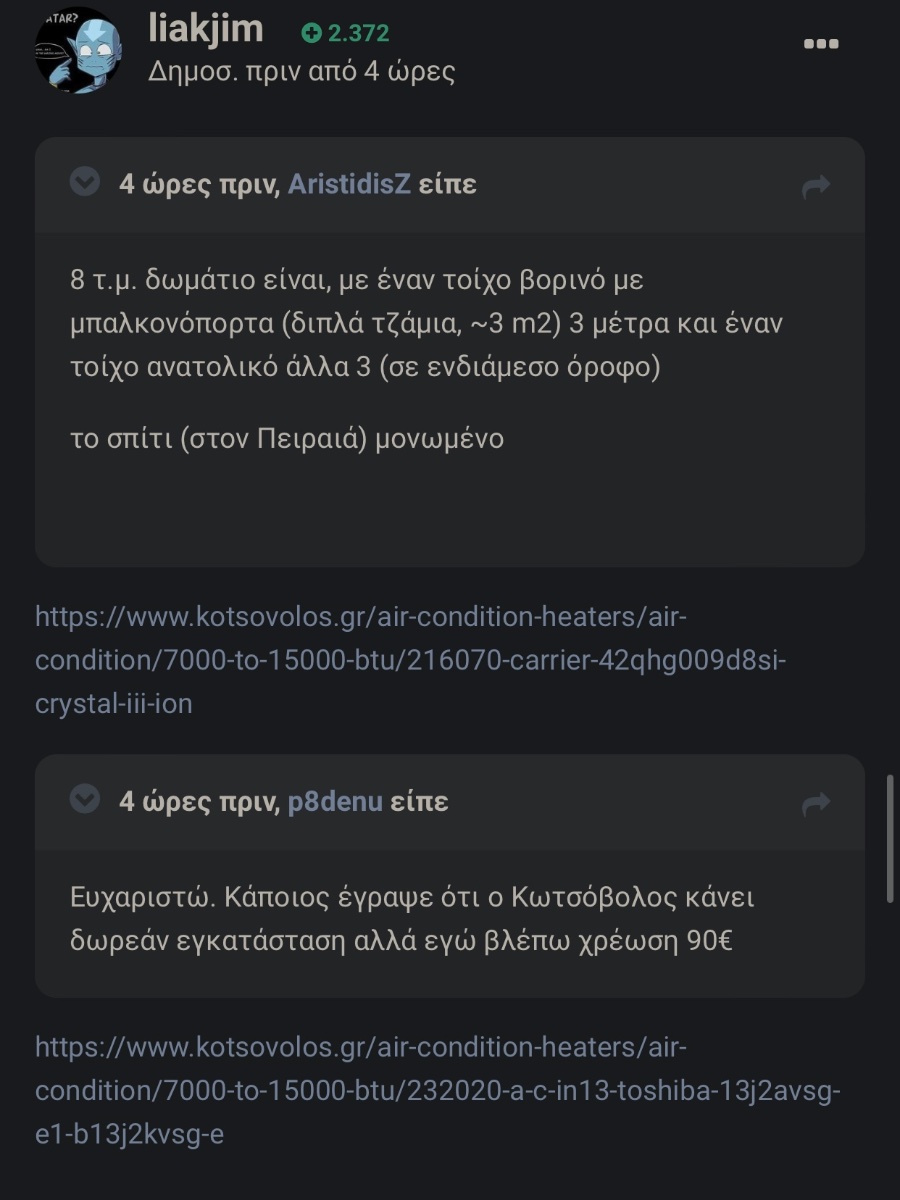The image size is (900, 1200).
Task: Click 'το σπίτι (στον Πειραιά) μονωμένο' line
Action: (287, 440)
